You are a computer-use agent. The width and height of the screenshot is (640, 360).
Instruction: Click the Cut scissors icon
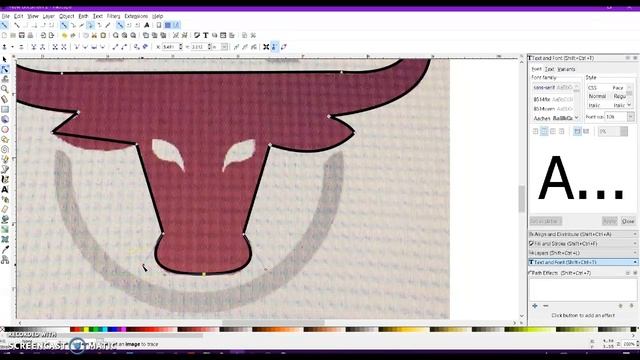pos(94,36)
